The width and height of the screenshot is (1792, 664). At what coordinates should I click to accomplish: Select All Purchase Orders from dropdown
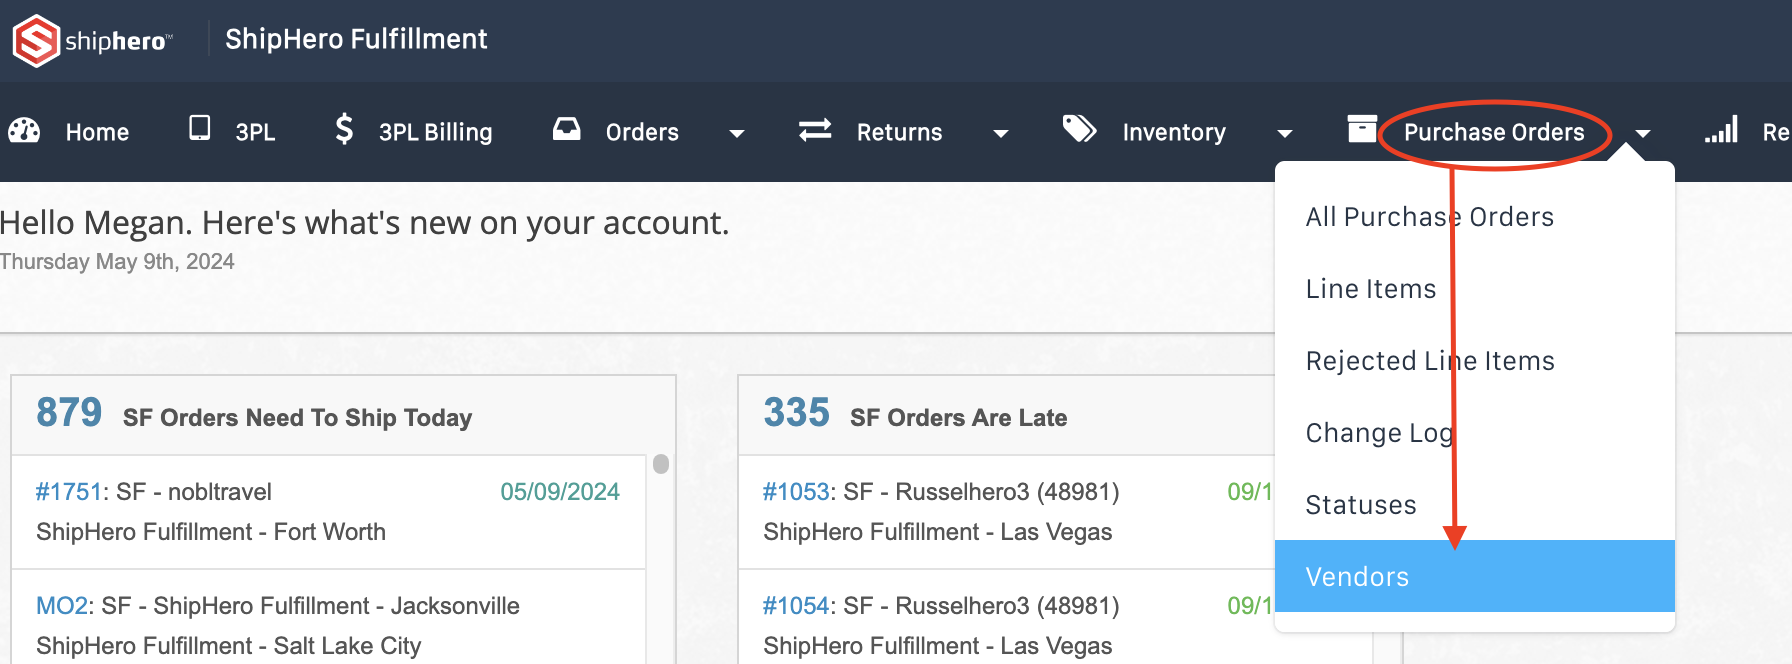pos(1475,217)
